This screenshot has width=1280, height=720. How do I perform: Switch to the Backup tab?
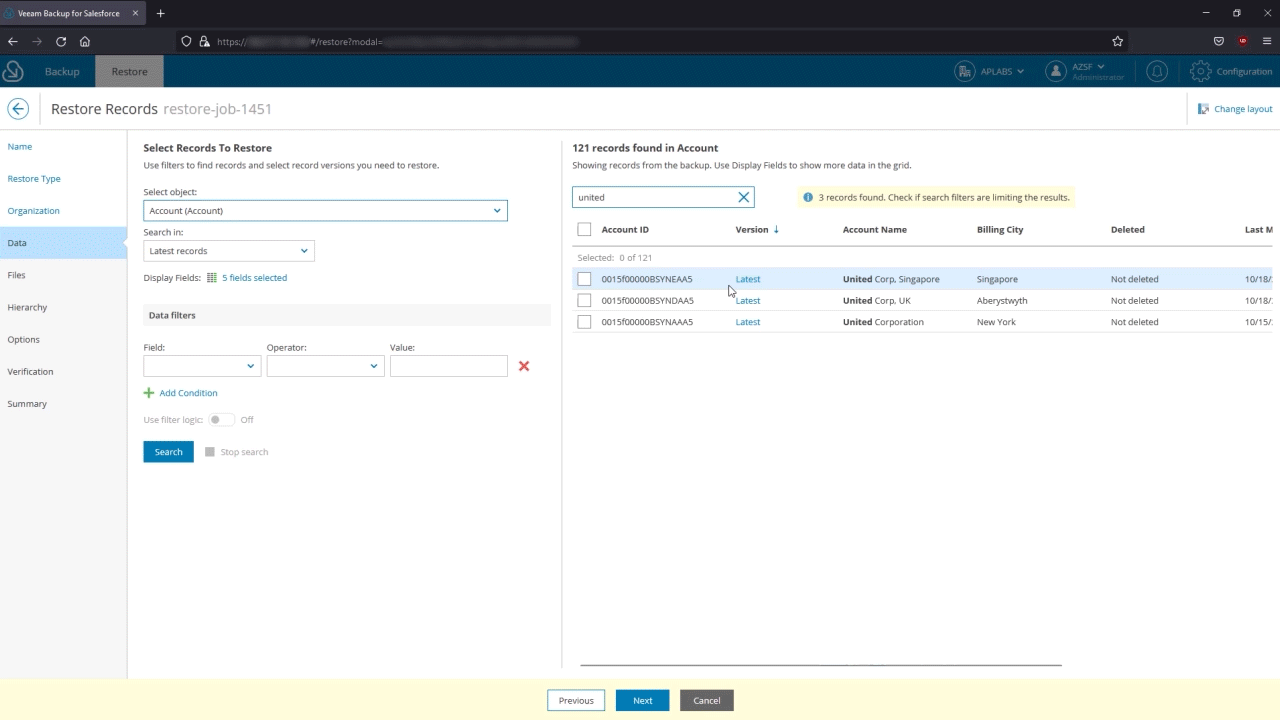(62, 72)
